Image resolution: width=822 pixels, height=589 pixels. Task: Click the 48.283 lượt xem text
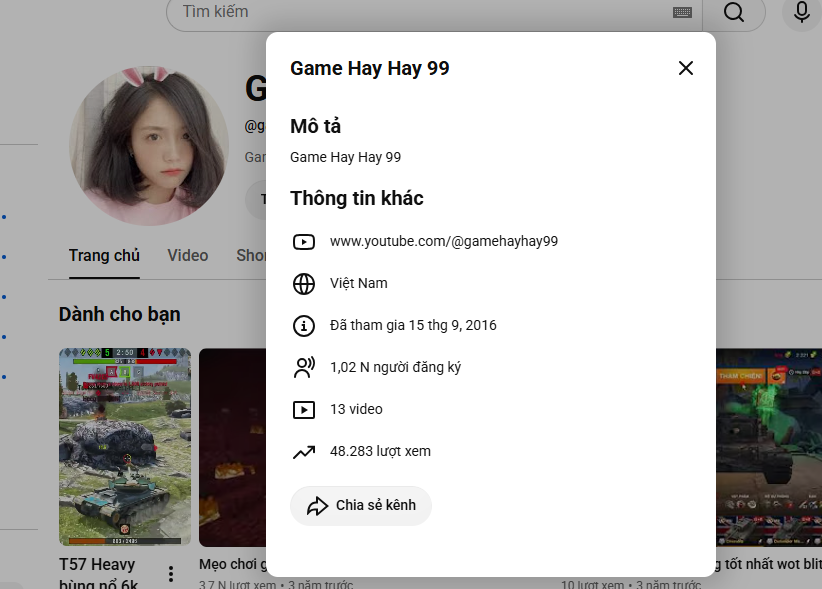click(380, 451)
